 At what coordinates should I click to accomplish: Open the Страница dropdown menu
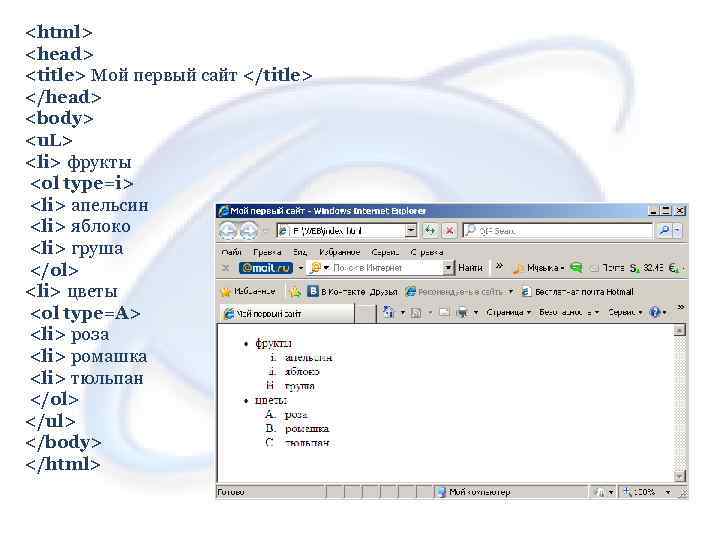pyautogui.click(x=508, y=313)
